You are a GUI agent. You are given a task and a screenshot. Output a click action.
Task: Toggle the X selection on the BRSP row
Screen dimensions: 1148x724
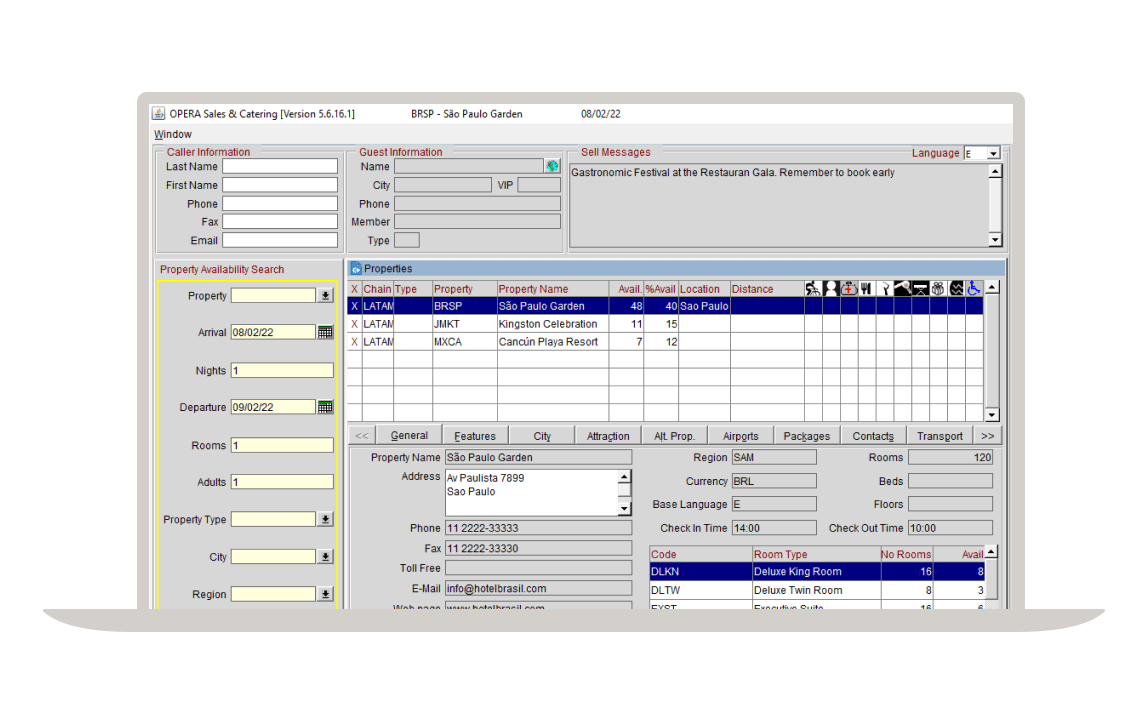point(355,305)
